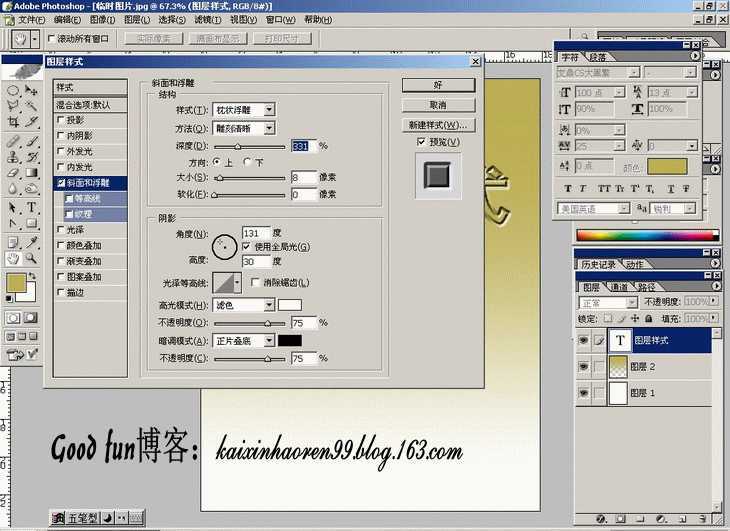Image resolution: width=730 pixels, height=531 pixels.
Task: Click the 好 (OK) button
Action: [438, 86]
